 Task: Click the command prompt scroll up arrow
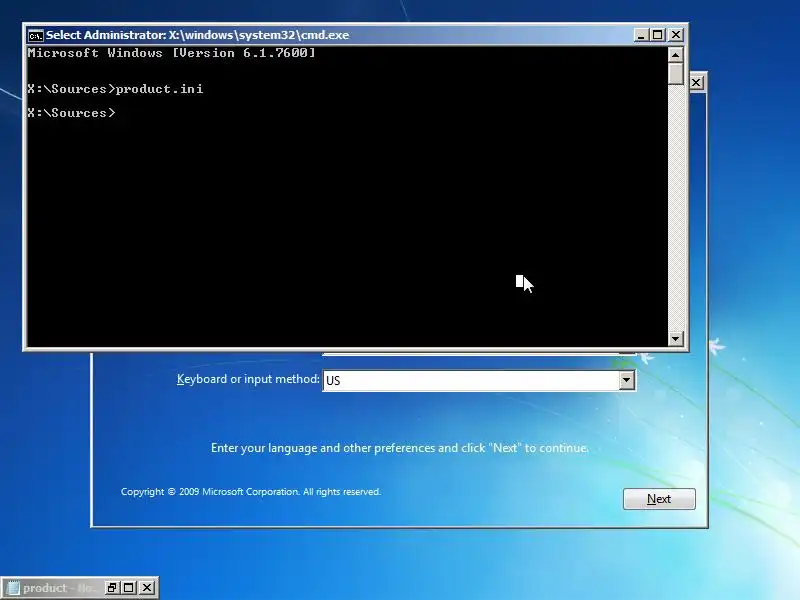click(676, 54)
